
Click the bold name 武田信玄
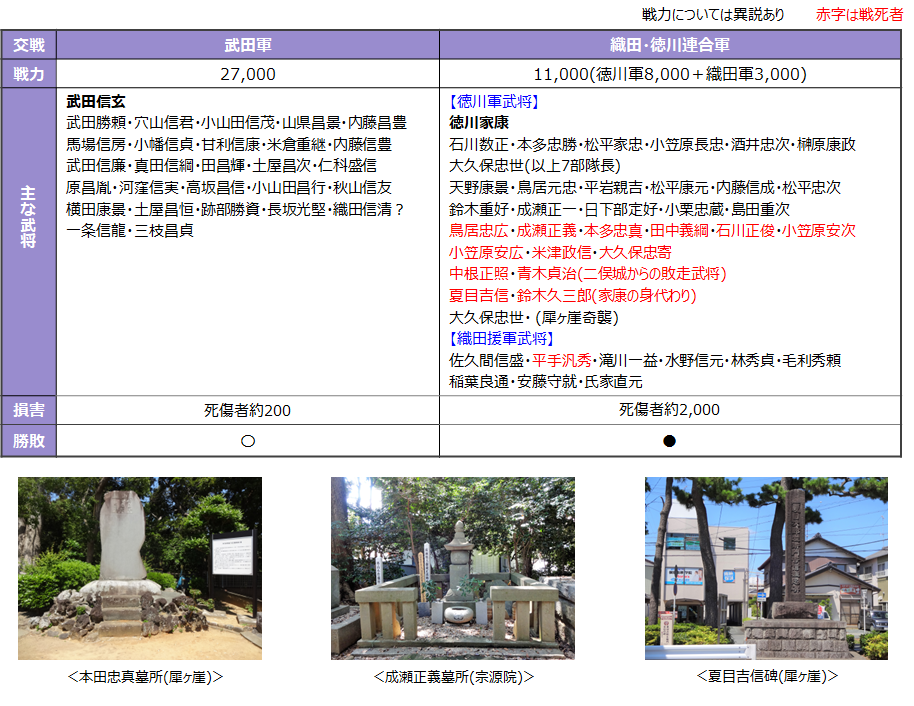(96, 101)
